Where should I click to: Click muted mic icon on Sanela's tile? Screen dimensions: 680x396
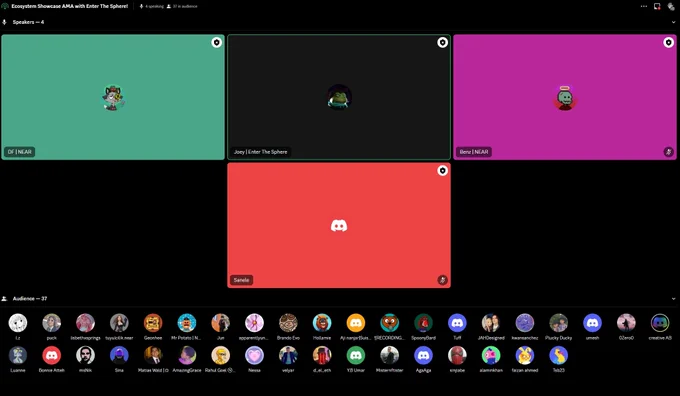442,280
